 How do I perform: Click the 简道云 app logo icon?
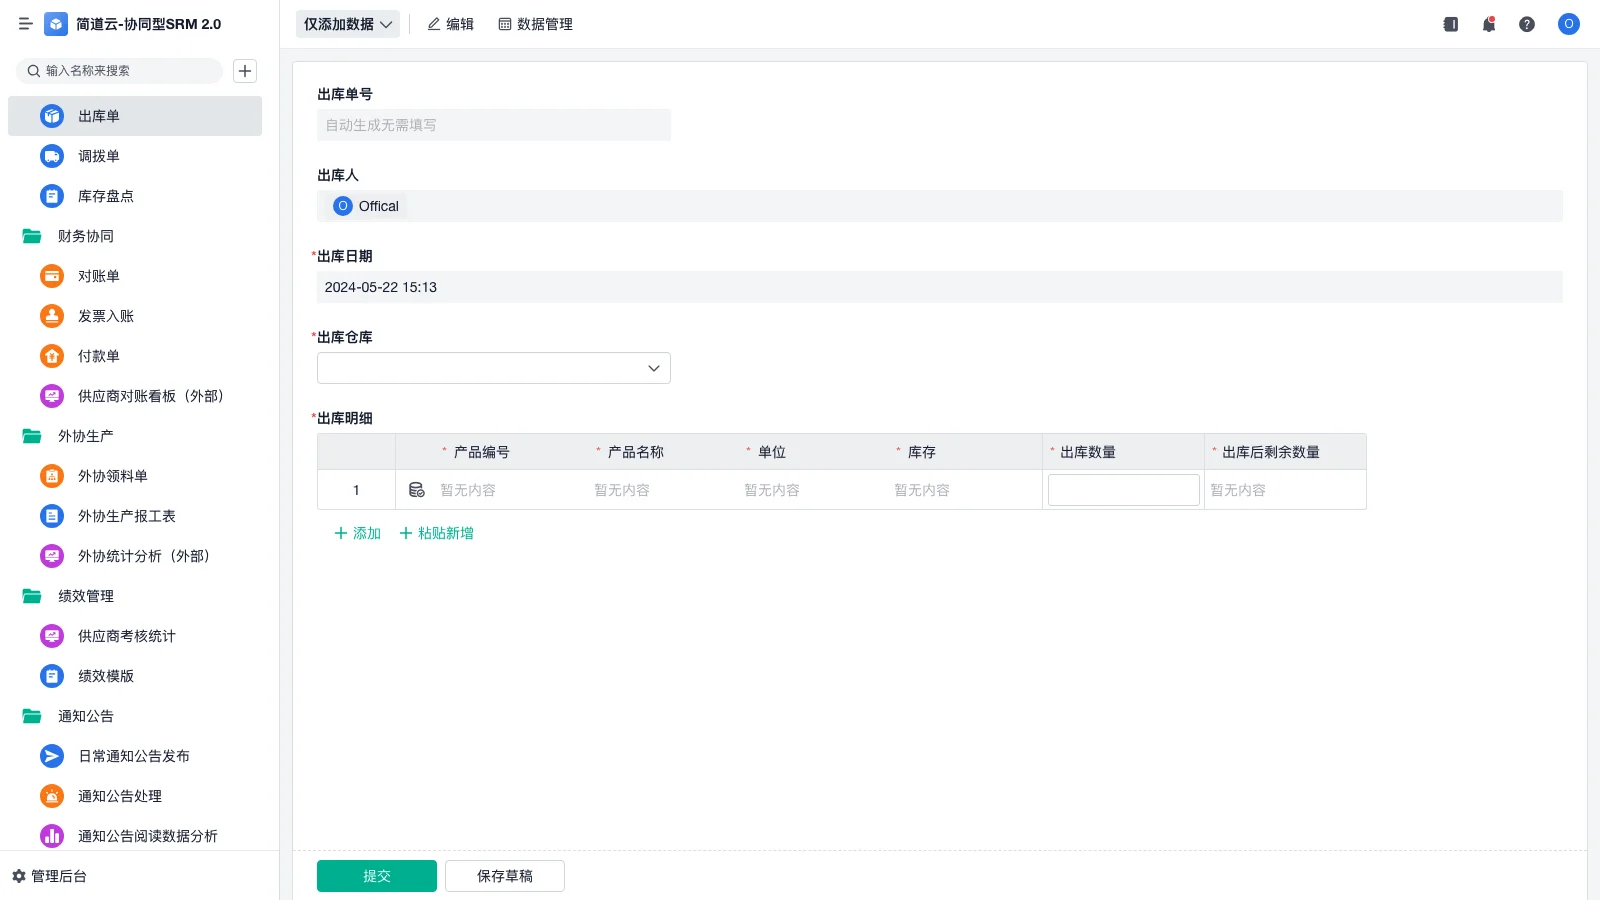point(56,24)
